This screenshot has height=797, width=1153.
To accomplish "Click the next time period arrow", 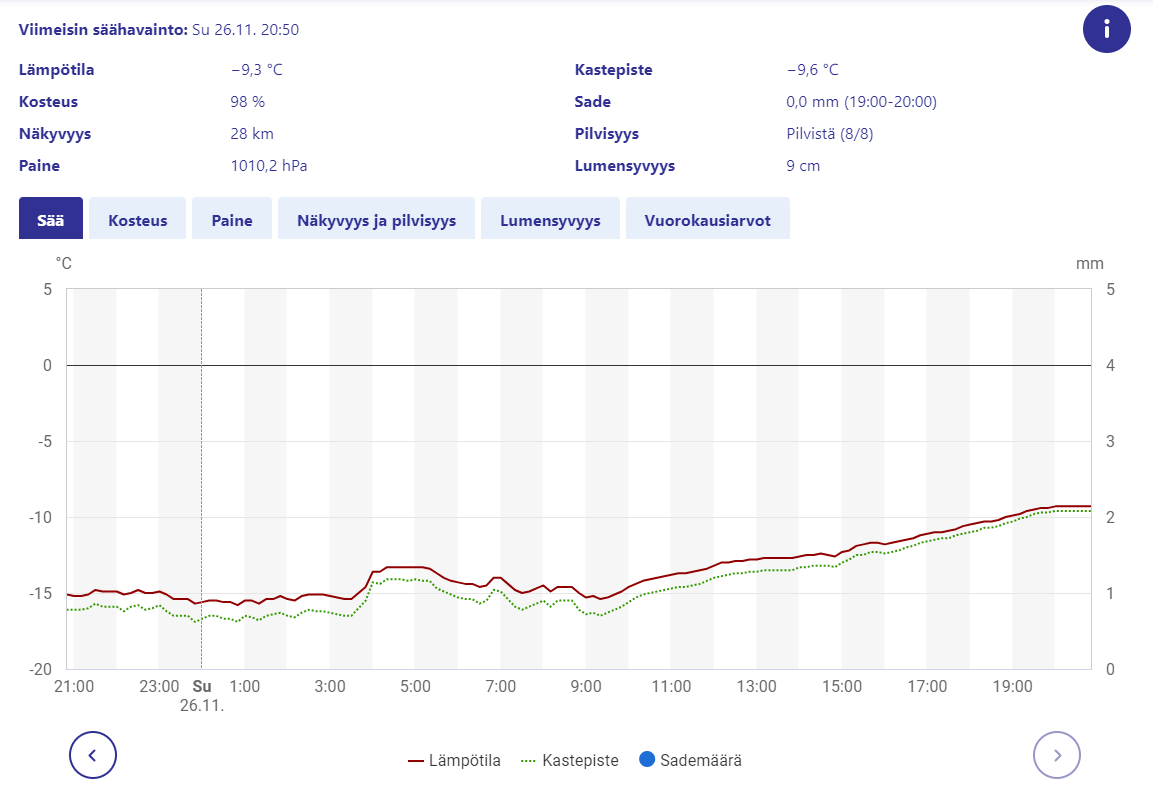I will point(1057,754).
